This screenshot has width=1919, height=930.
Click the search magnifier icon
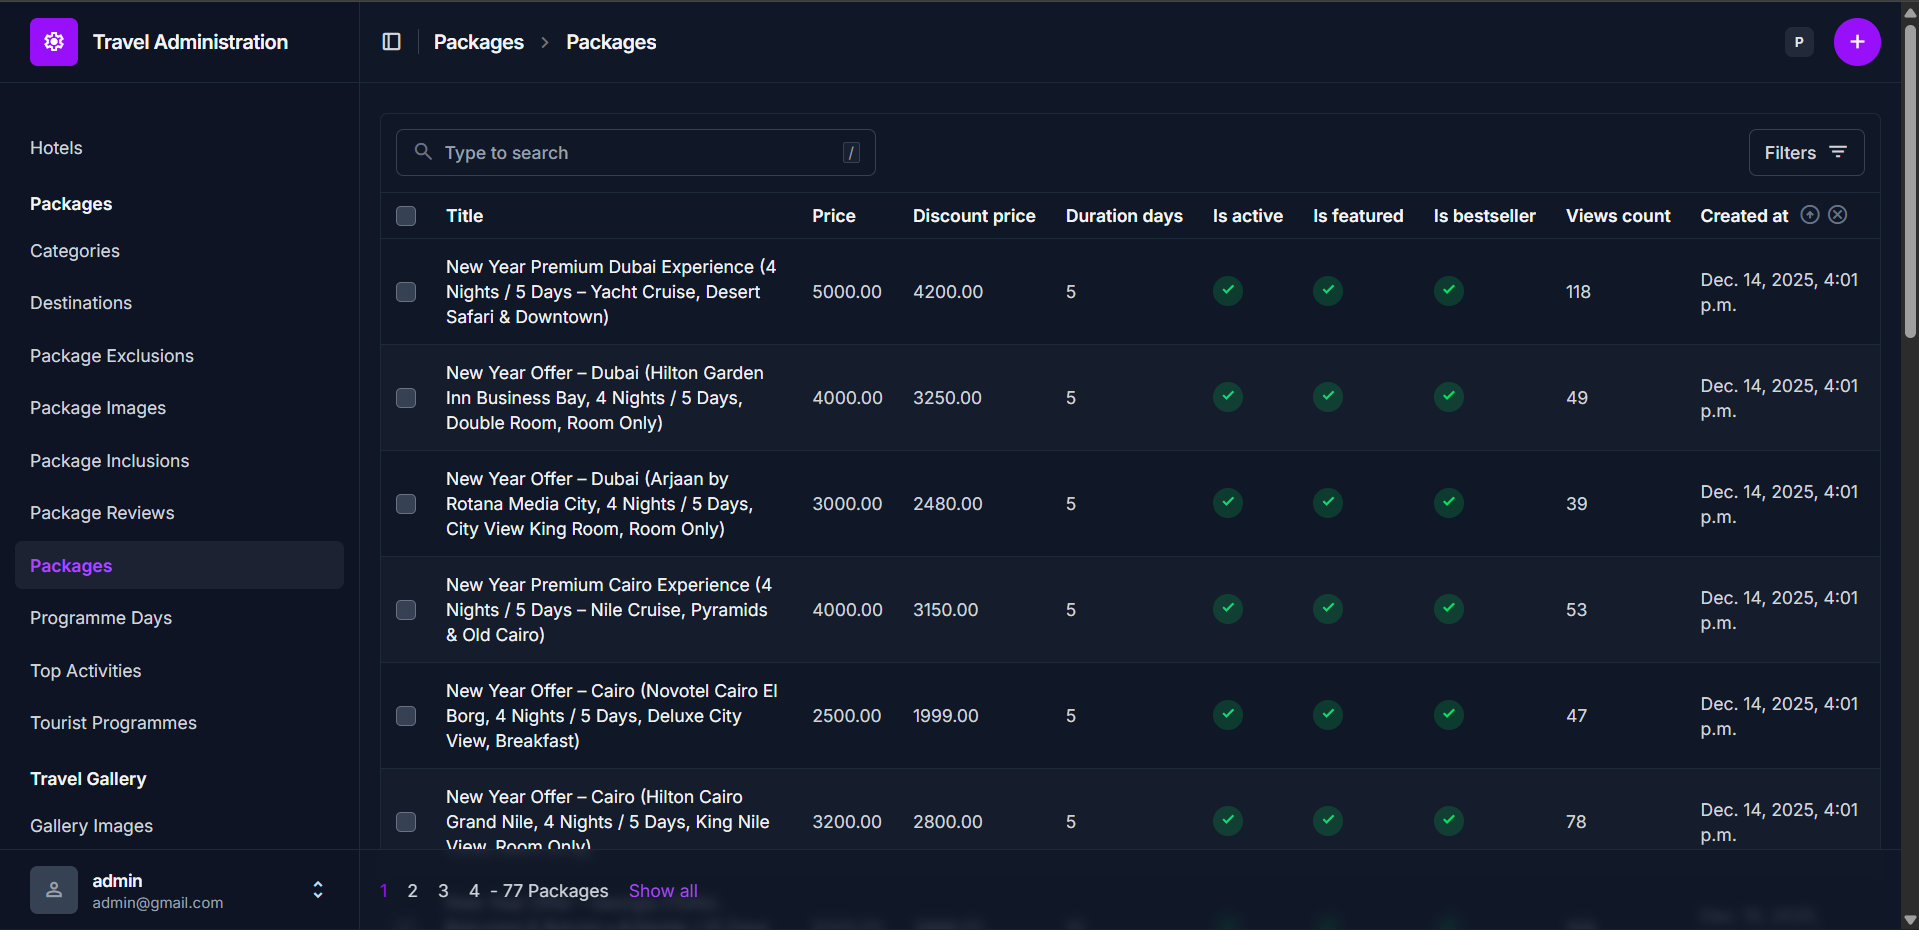point(423,152)
